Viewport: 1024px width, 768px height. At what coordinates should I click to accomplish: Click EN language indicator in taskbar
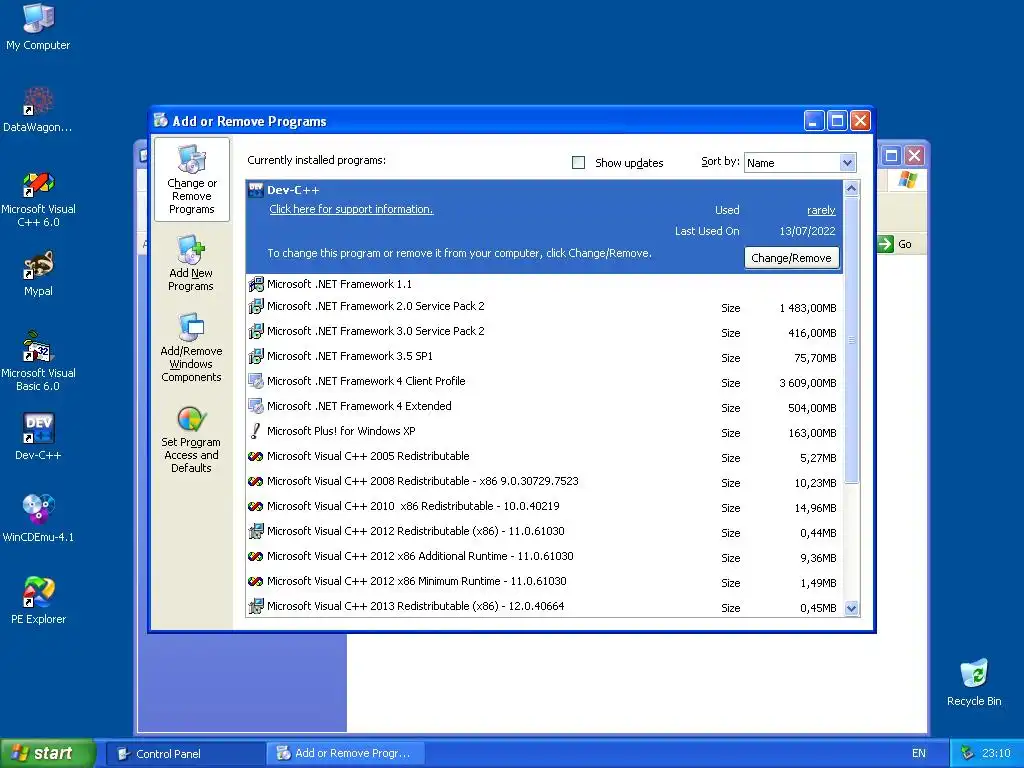pos(918,754)
